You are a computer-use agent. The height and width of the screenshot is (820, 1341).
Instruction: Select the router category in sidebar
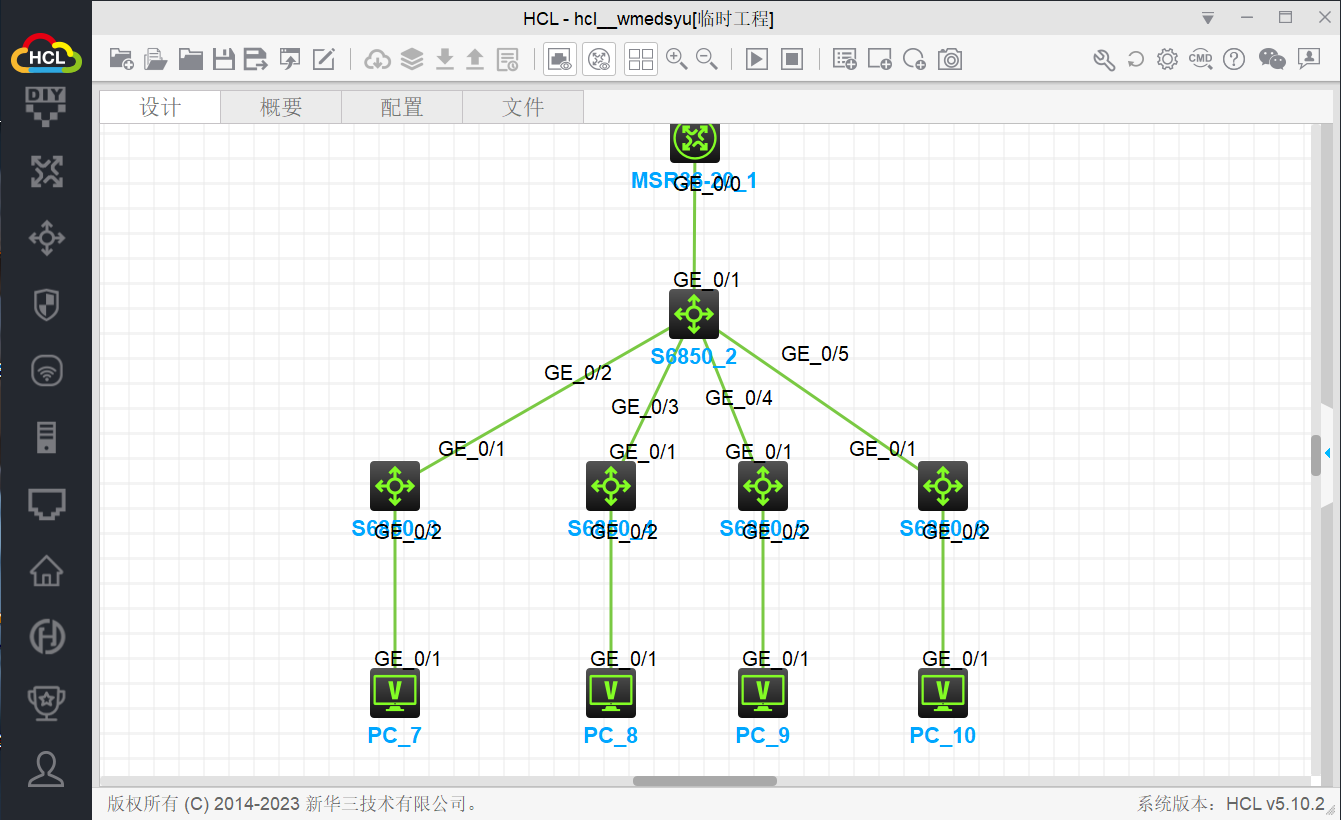46,172
